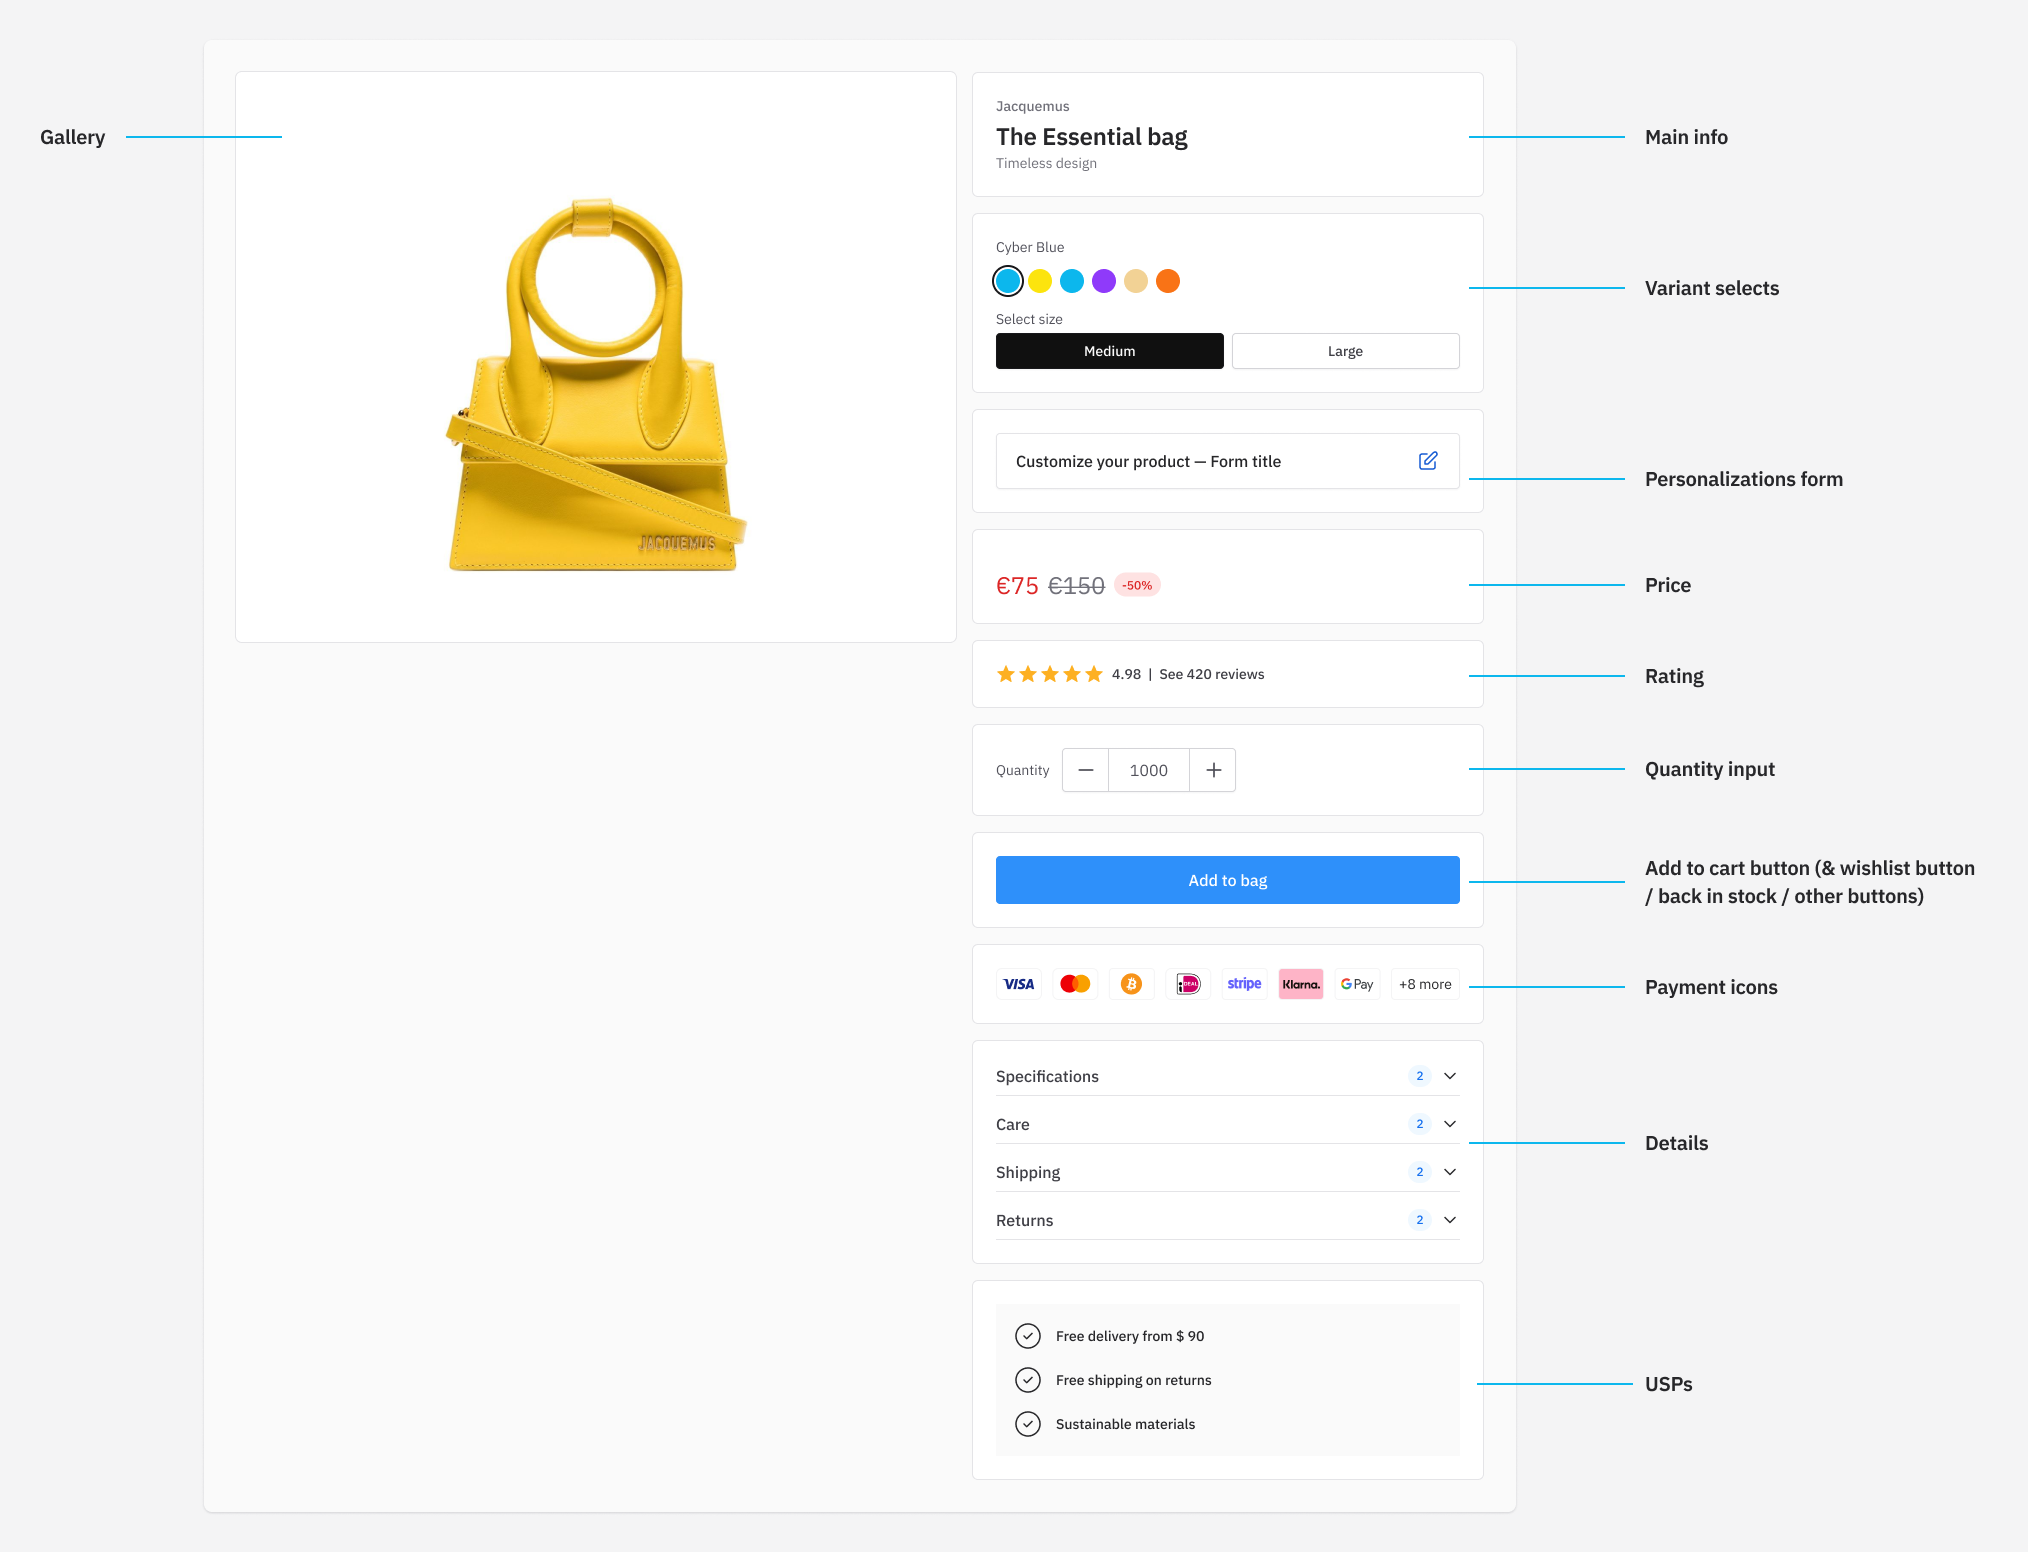Image resolution: width=2028 pixels, height=1552 pixels.
Task: Expand the Care section chevron
Action: (x=1450, y=1124)
